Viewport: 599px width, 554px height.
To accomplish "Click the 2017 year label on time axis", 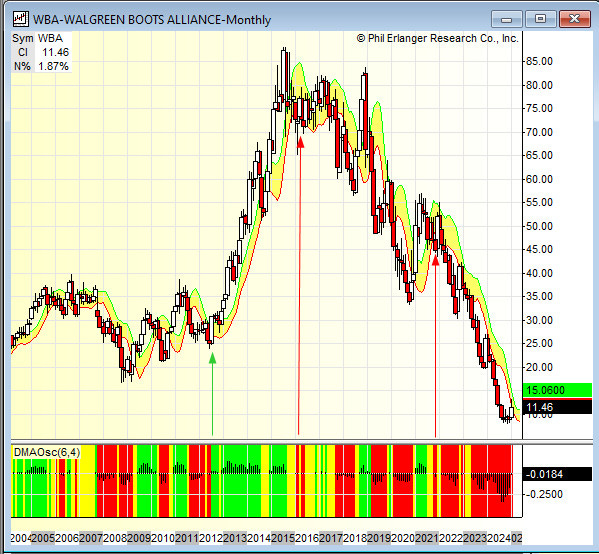I will point(331,538).
